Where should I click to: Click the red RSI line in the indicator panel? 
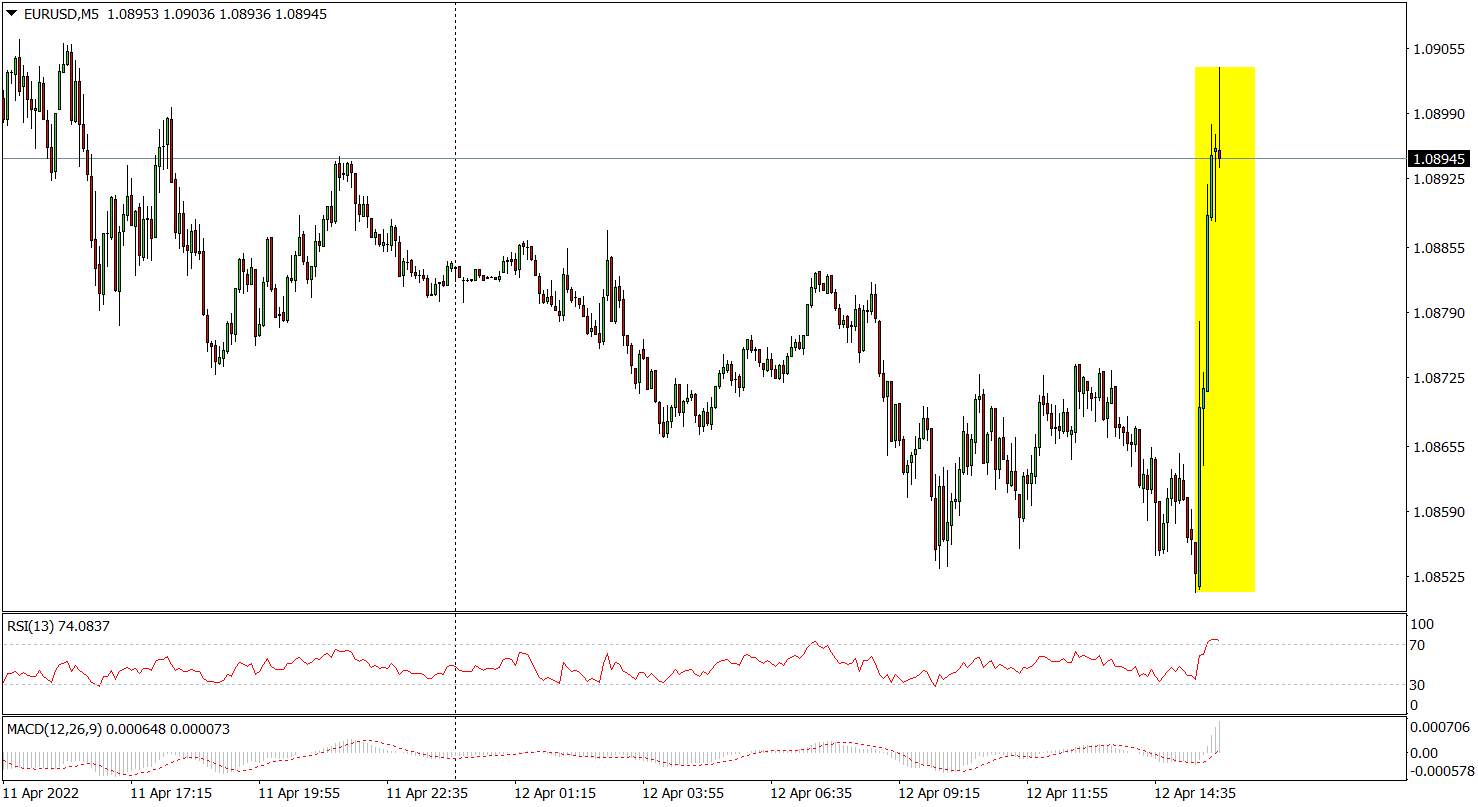pos(610,662)
